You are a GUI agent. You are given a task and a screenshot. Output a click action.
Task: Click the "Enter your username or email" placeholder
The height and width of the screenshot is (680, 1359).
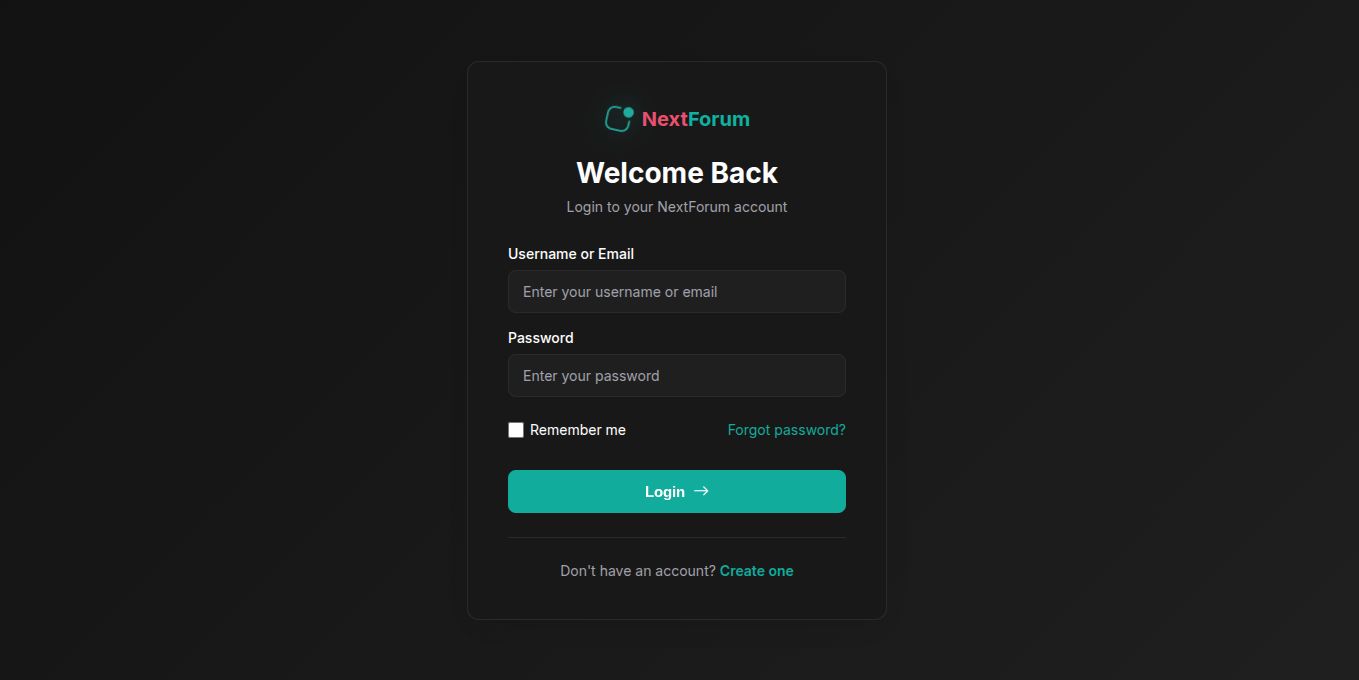pyautogui.click(x=620, y=292)
